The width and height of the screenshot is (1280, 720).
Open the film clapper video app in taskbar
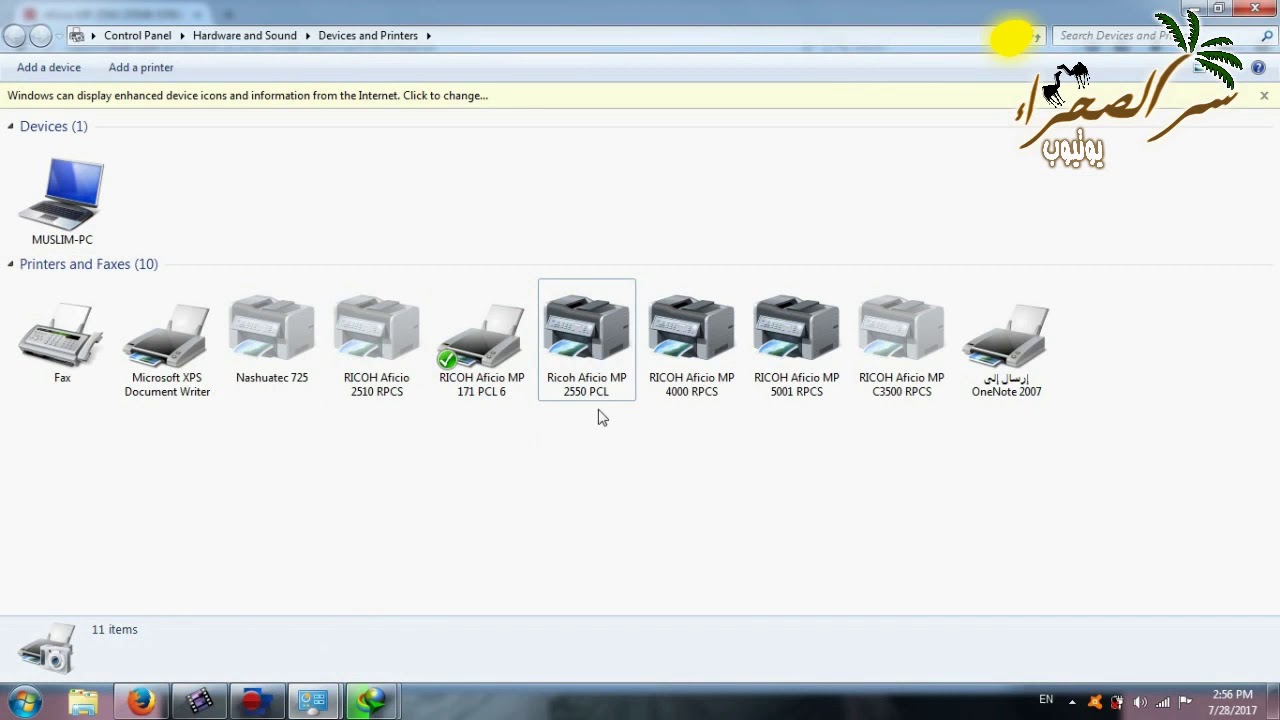tap(199, 702)
